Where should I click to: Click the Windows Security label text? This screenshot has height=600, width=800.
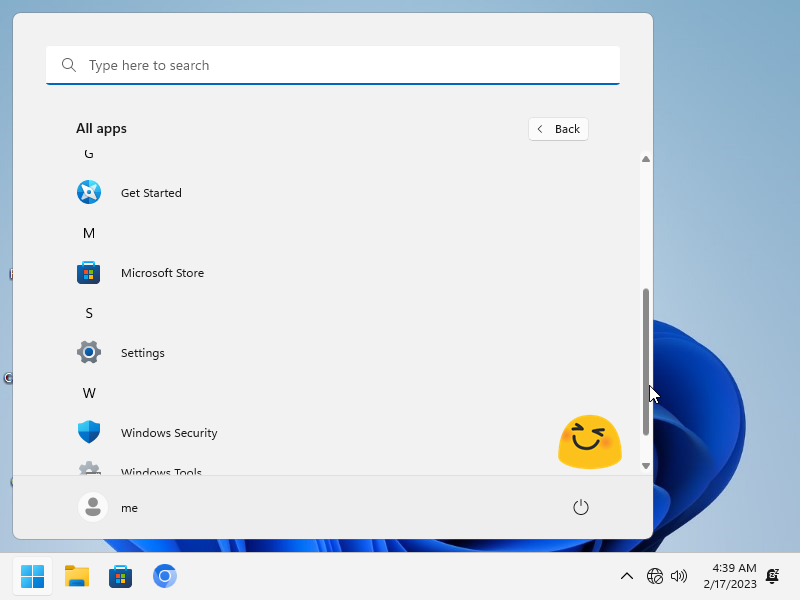click(169, 433)
